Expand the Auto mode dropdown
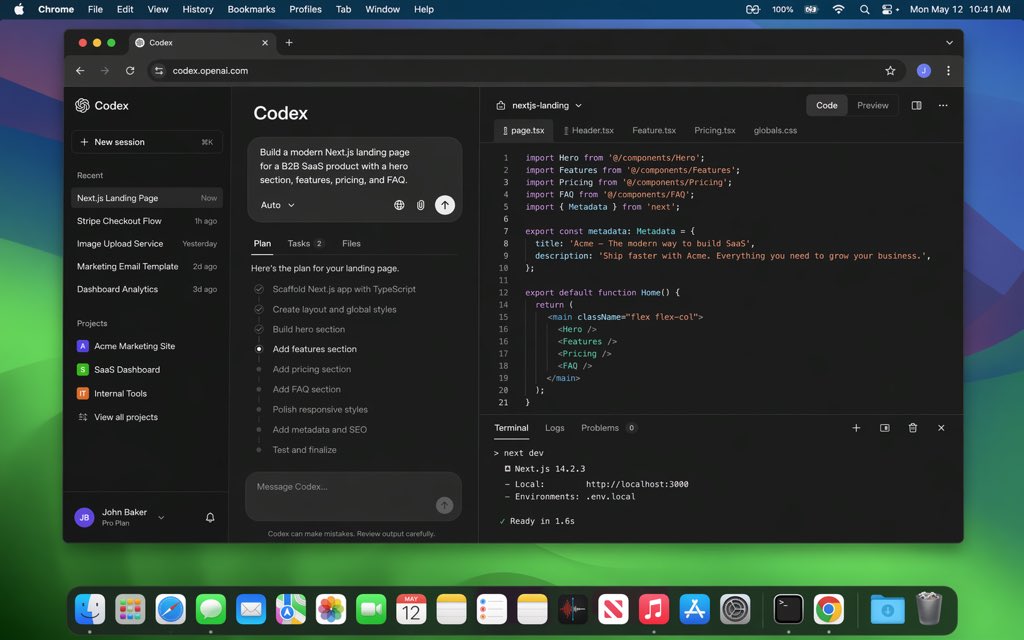The width and height of the screenshot is (1024, 640). point(278,205)
